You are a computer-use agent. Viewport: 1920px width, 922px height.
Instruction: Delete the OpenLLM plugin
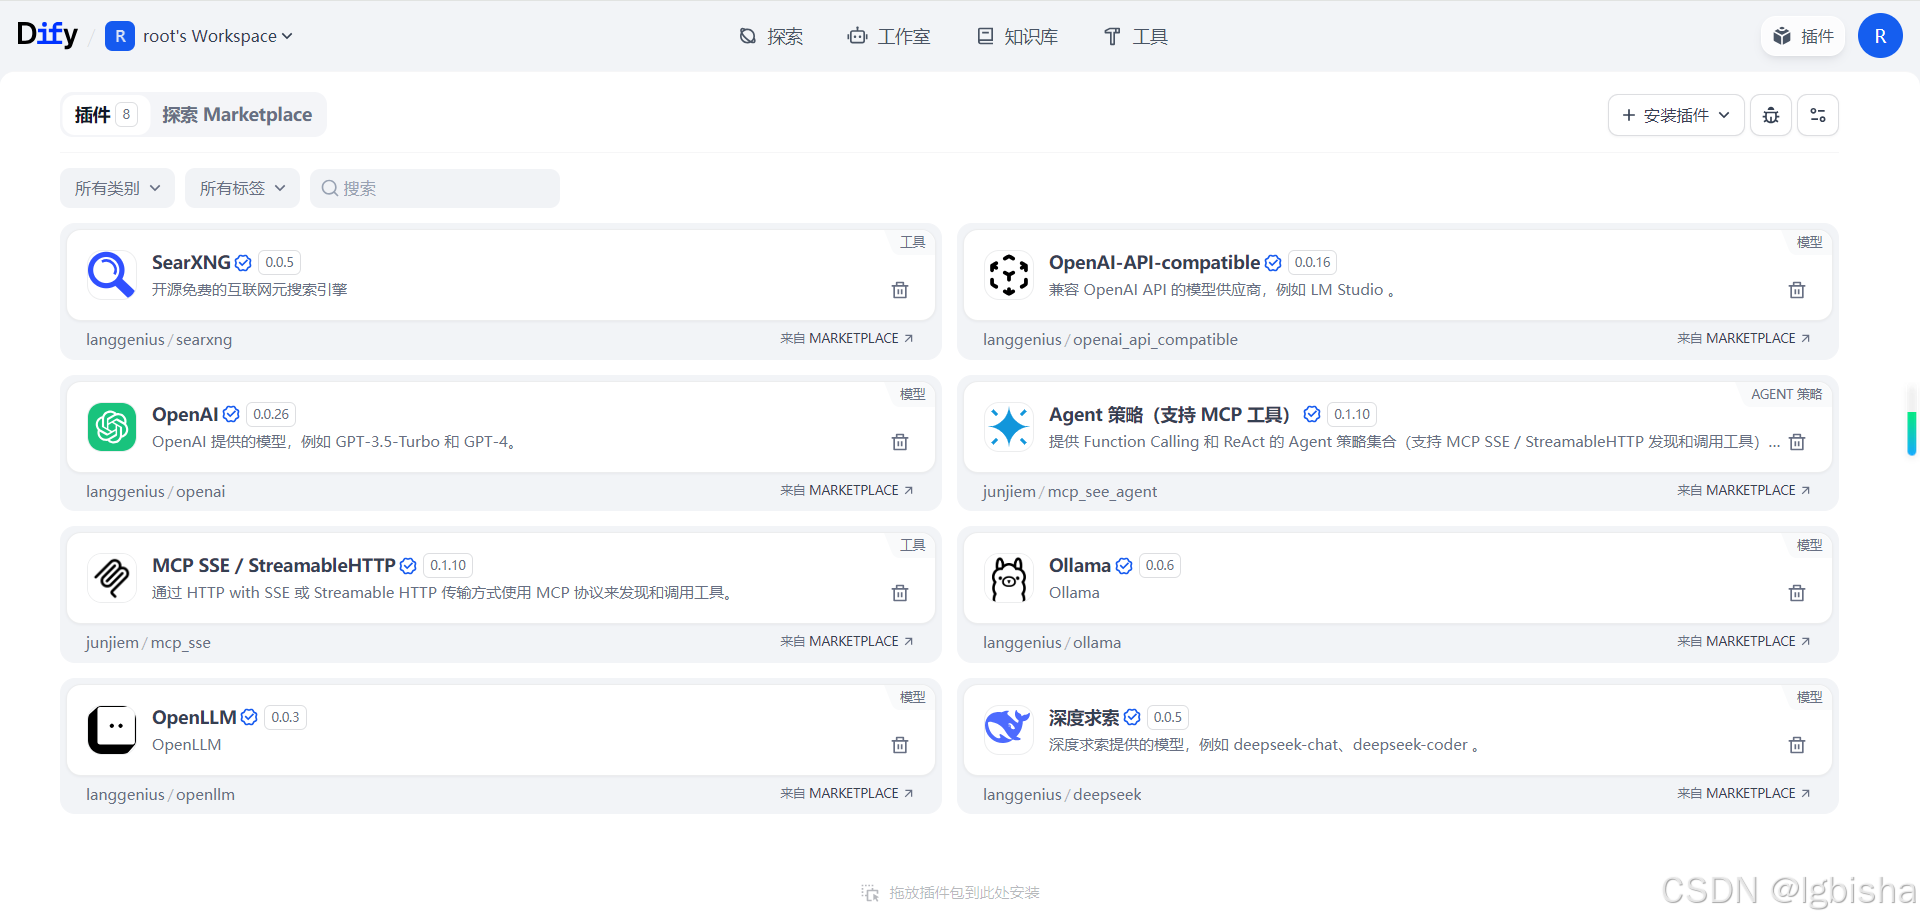click(900, 745)
